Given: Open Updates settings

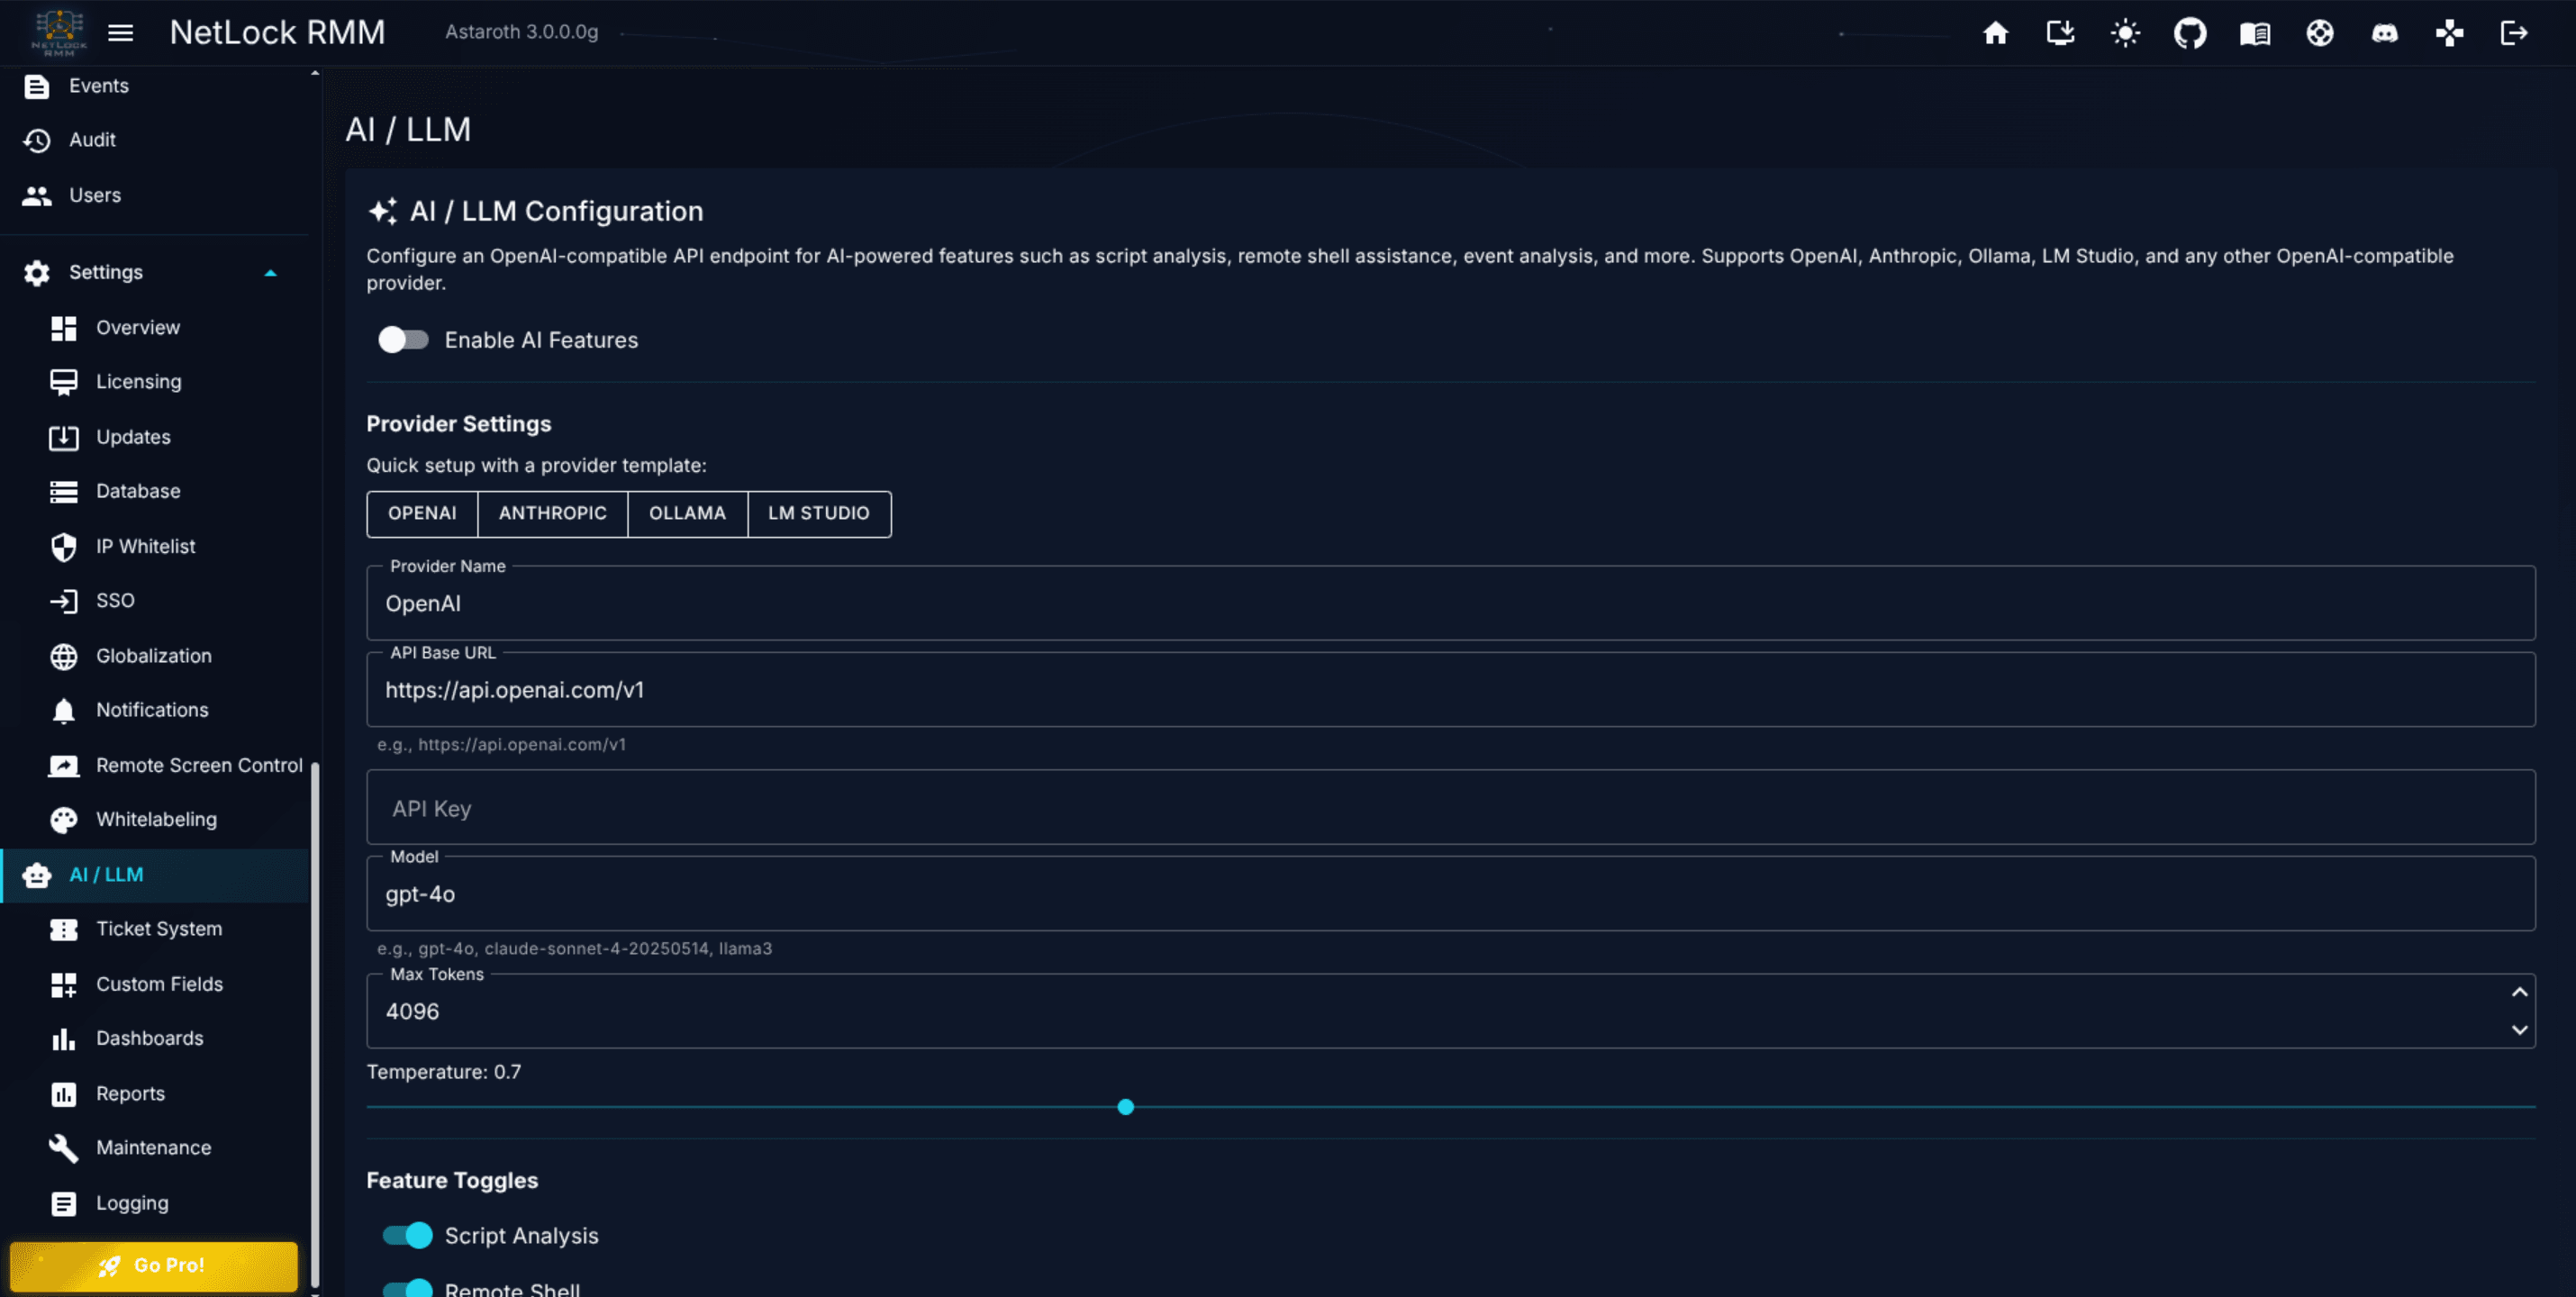Looking at the screenshot, I should click(155, 437).
